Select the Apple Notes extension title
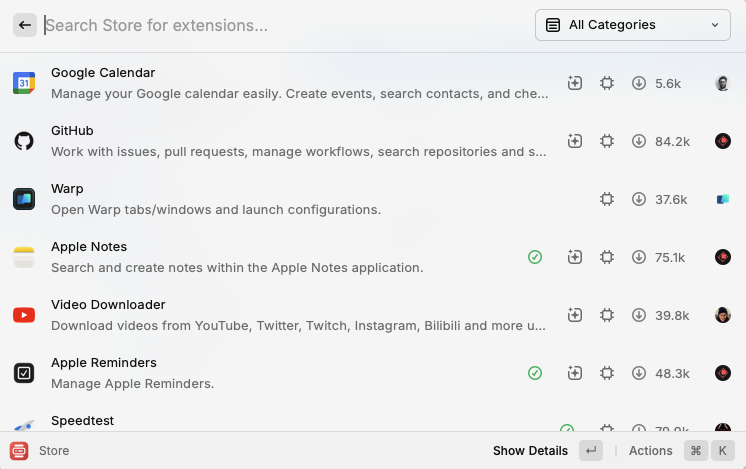 pos(89,247)
